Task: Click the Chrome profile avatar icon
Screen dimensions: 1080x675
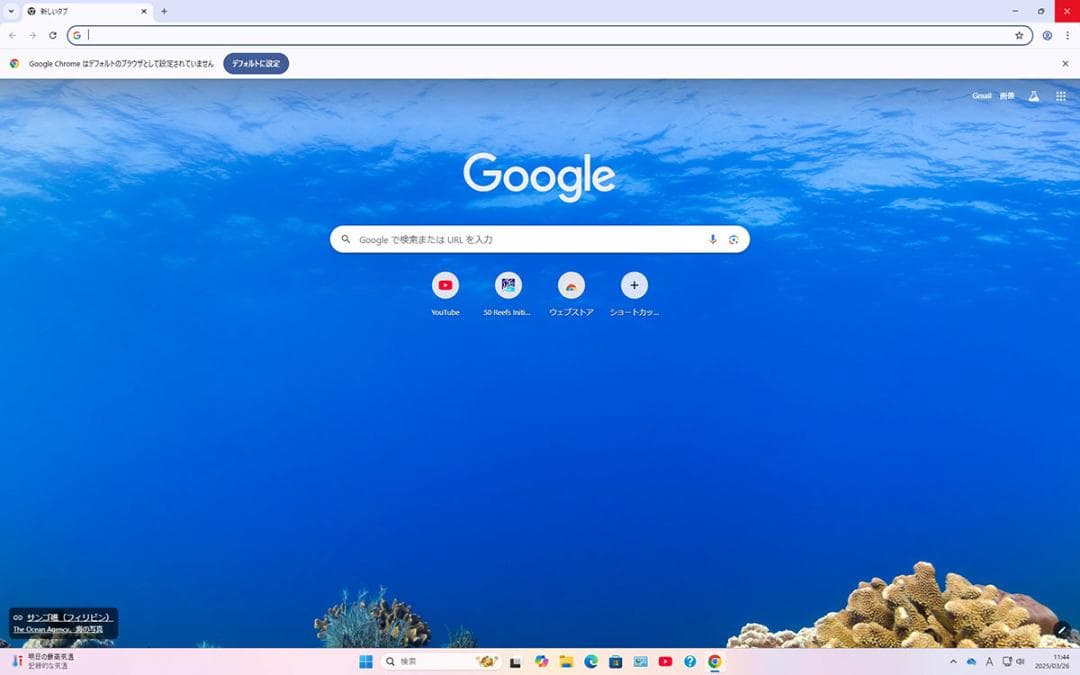Action: pyautogui.click(x=1047, y=35)
